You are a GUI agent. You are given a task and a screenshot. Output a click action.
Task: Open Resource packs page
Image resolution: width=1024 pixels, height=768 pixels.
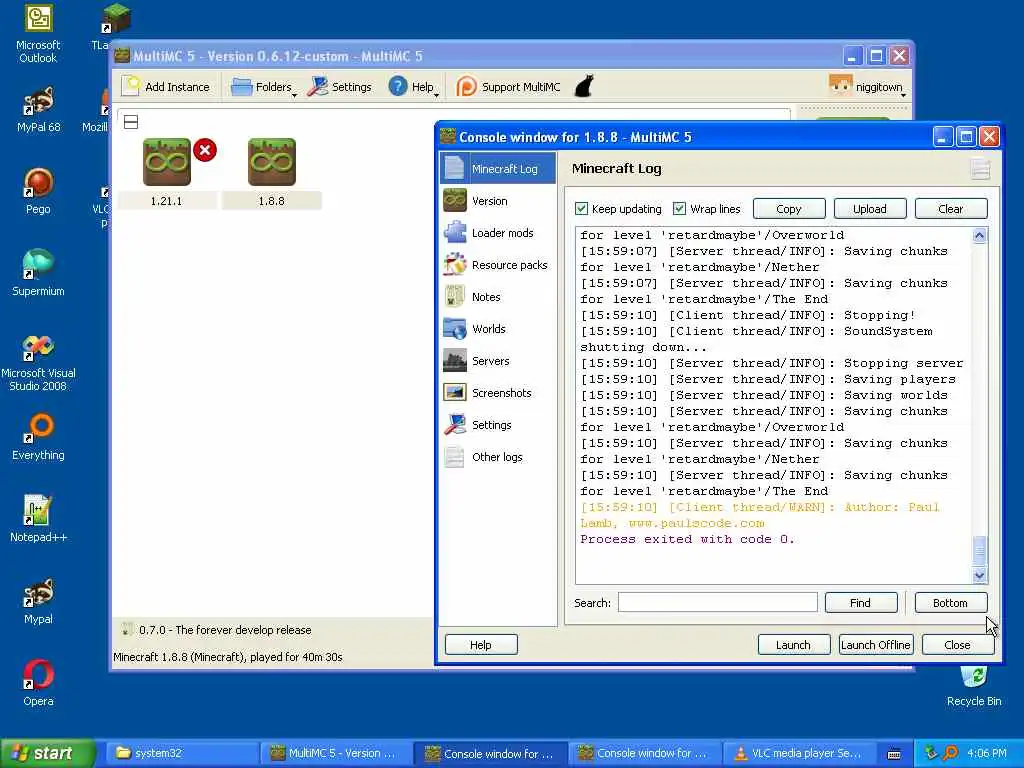point(498,264)
